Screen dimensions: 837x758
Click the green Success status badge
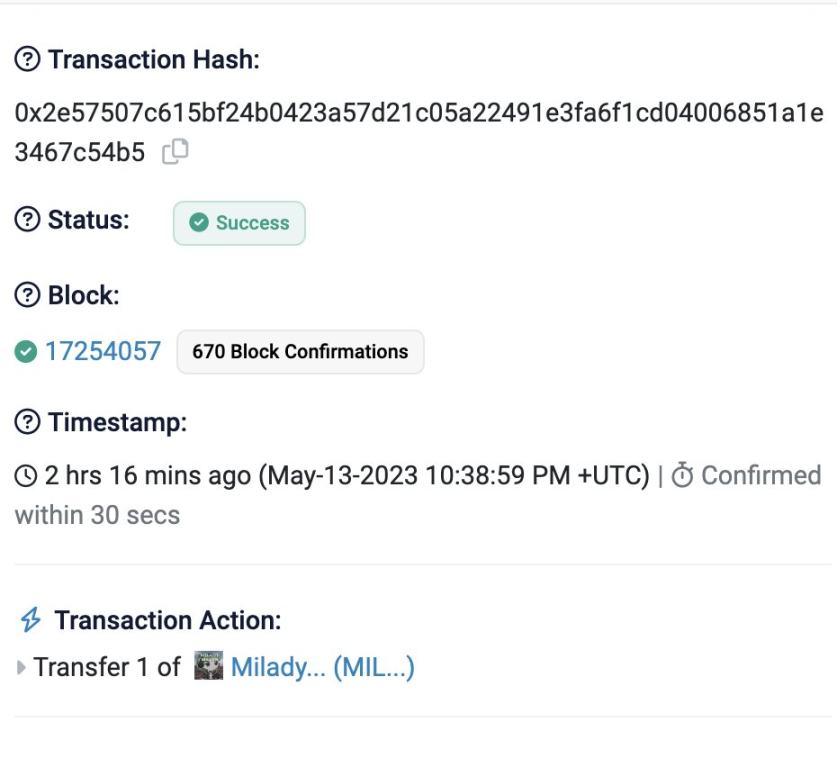point(240,223)
